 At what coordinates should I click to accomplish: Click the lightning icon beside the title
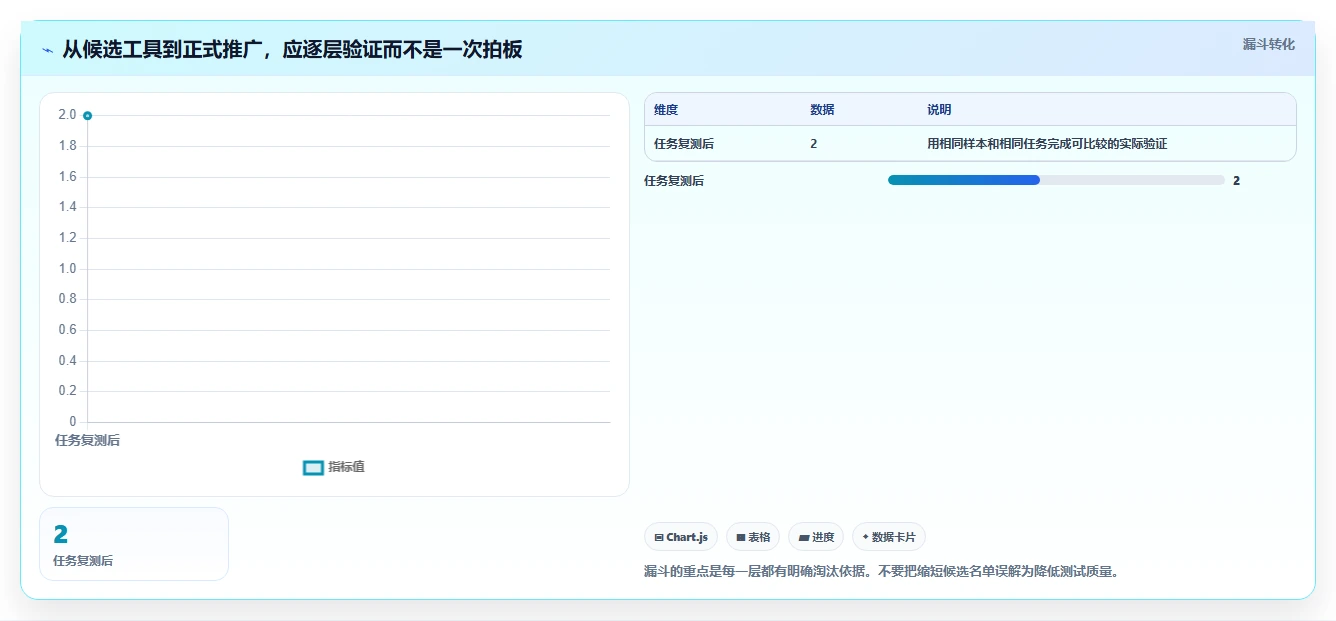tap(47, 50)
